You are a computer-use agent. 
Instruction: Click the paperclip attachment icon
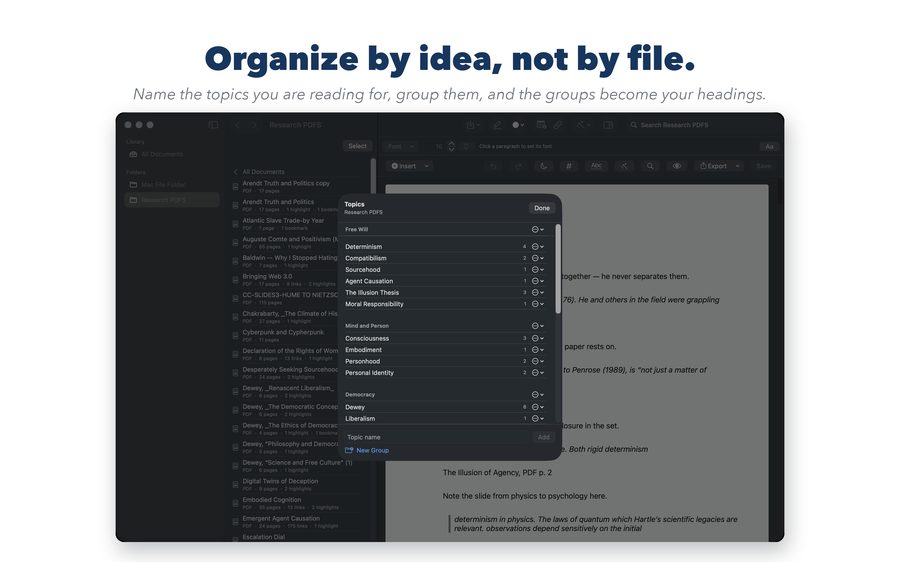pyautogui.click(x=557, y=125)
